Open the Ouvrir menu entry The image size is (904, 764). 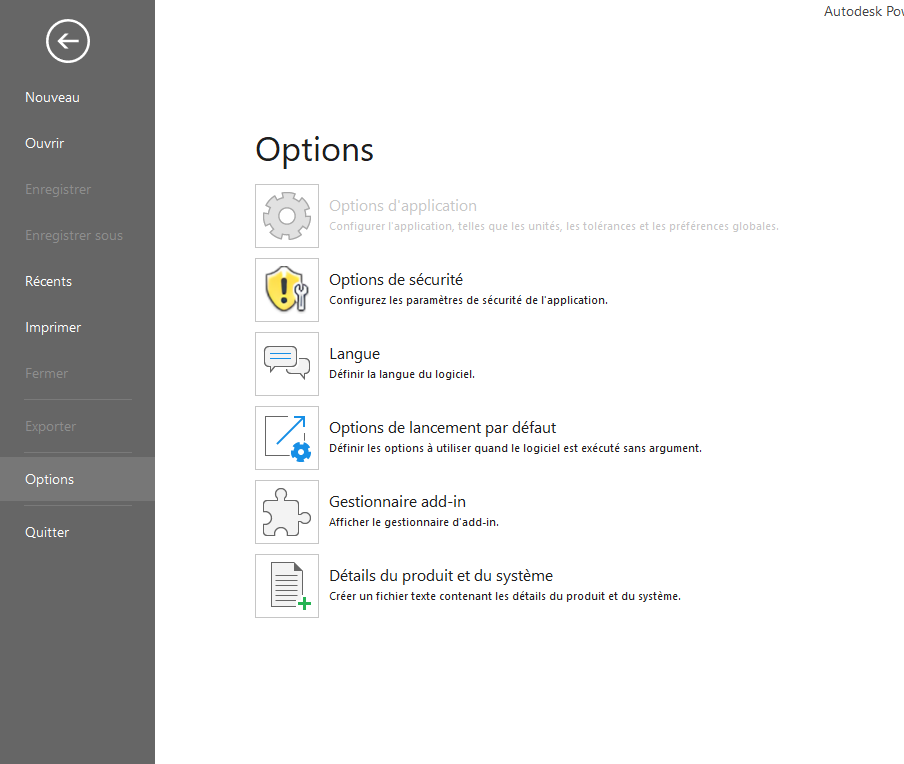click(x=44, y=143)
